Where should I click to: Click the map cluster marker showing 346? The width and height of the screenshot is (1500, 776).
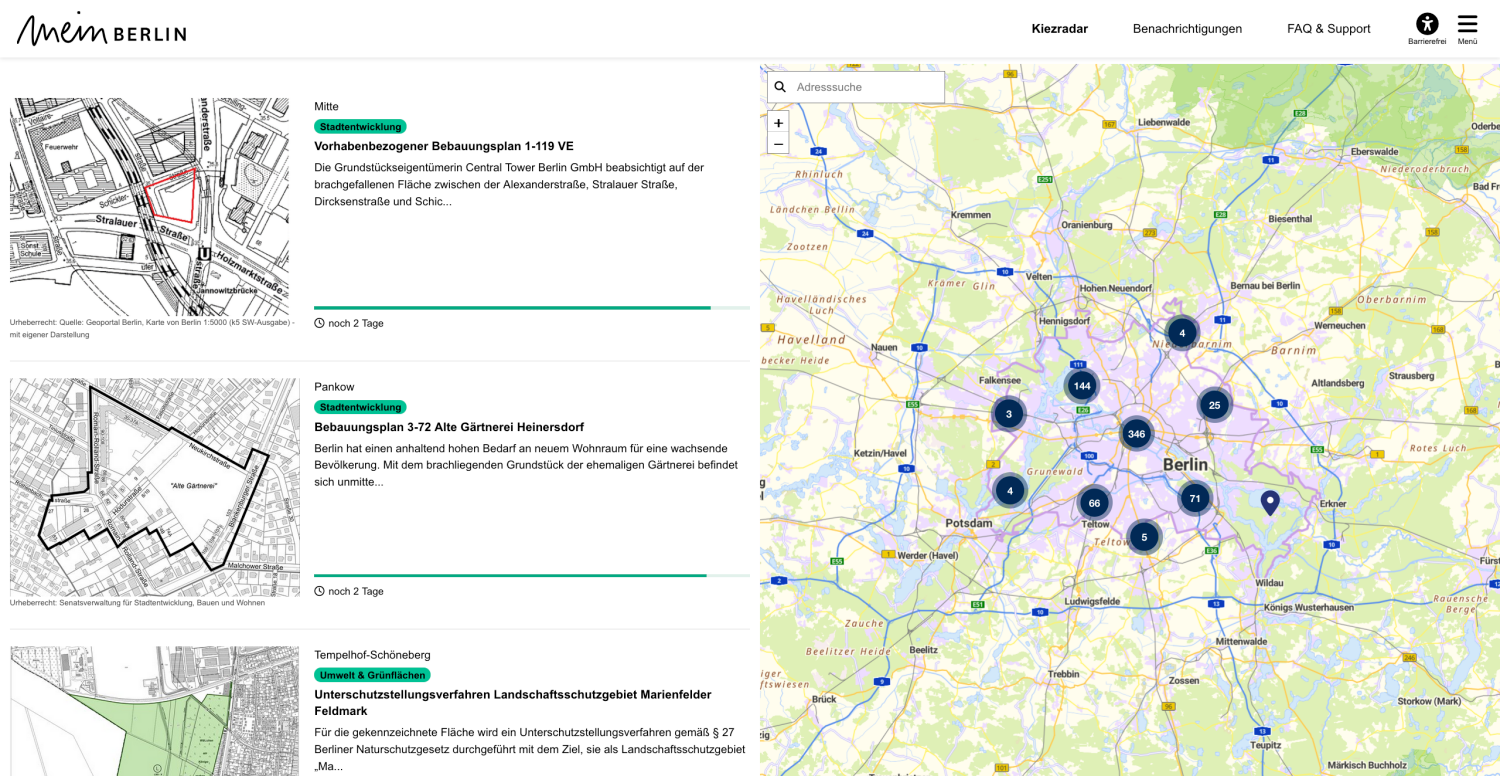(x=1136, y=434)
